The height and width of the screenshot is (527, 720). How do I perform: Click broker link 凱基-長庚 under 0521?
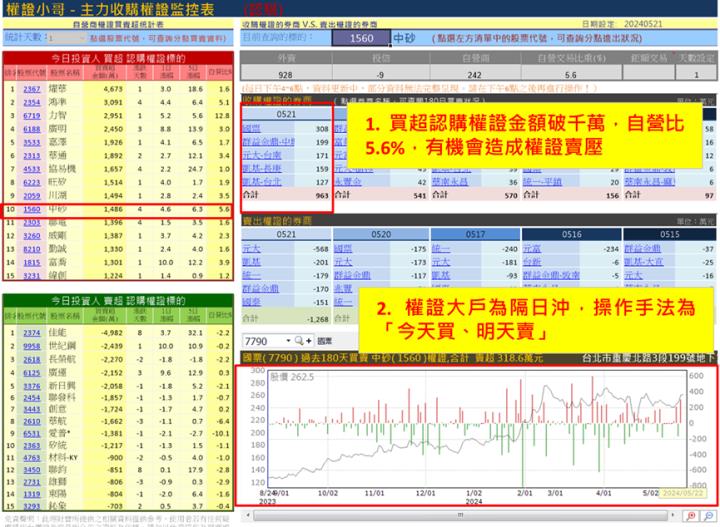(x=261, y=168)
